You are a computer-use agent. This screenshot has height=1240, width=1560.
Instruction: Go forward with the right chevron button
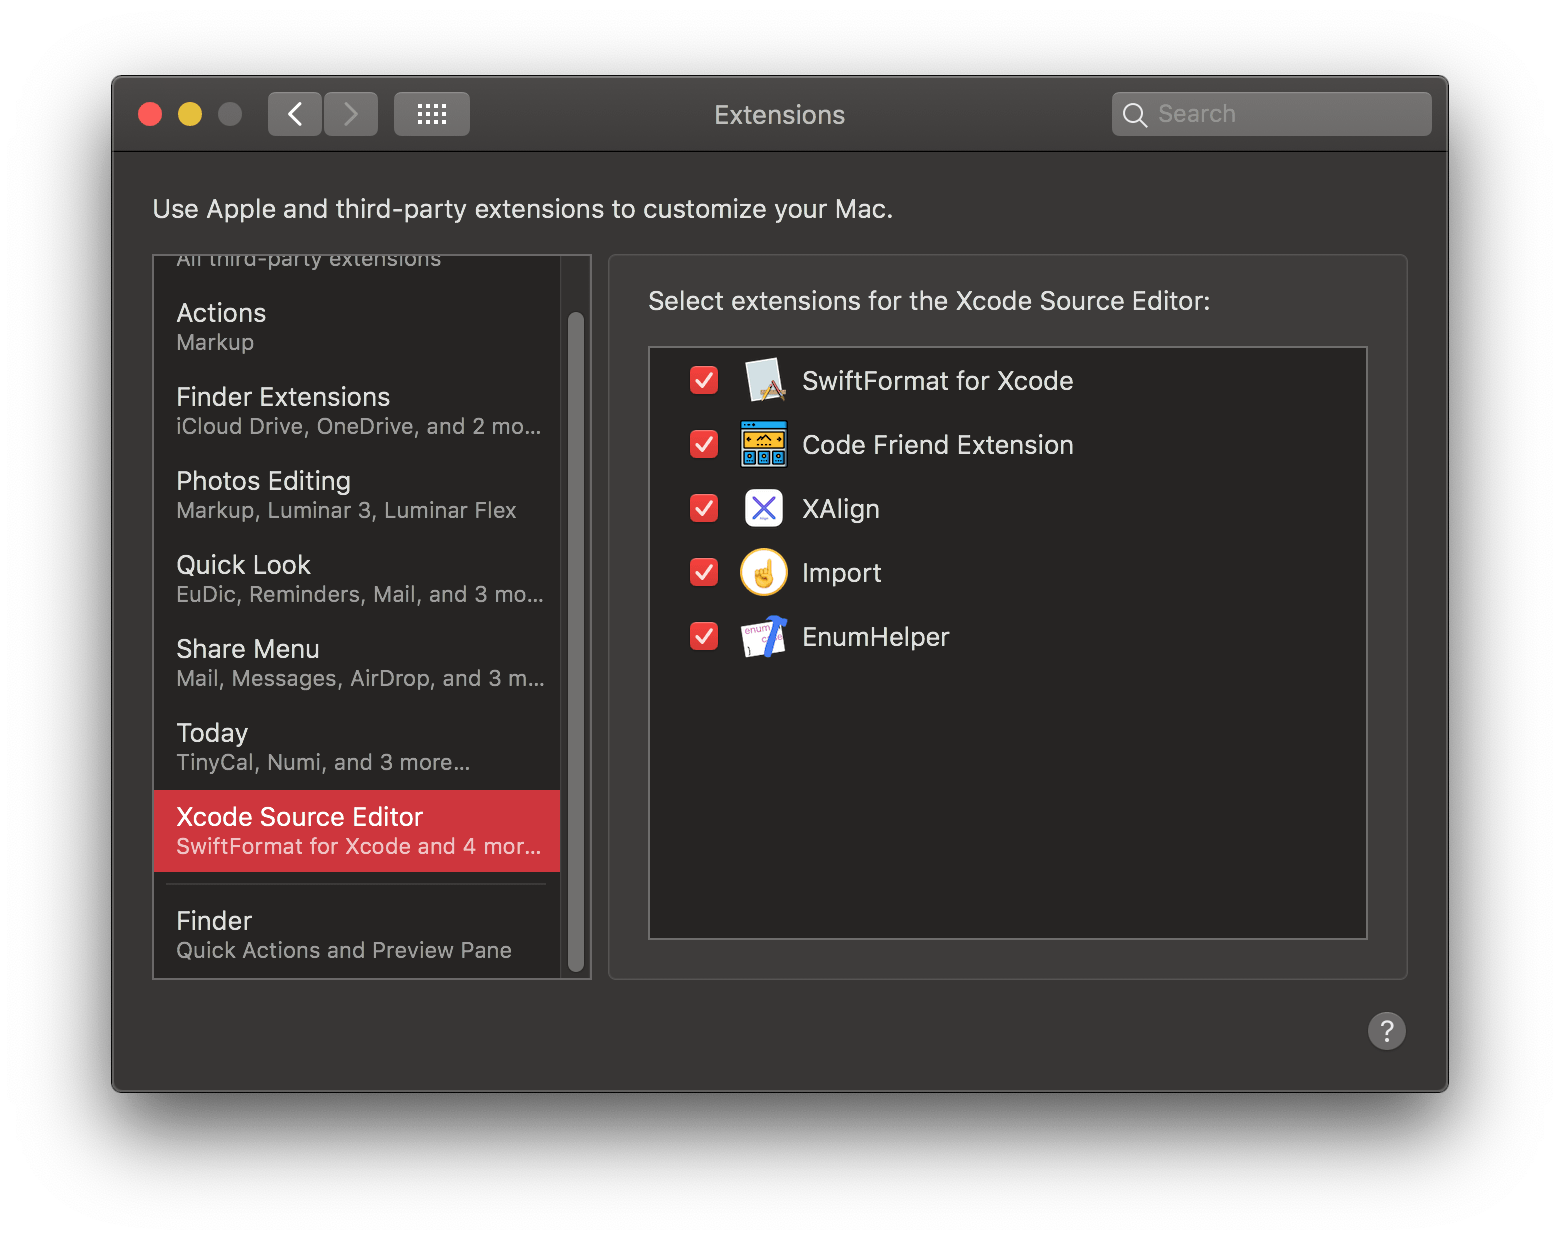pos(351,114)
